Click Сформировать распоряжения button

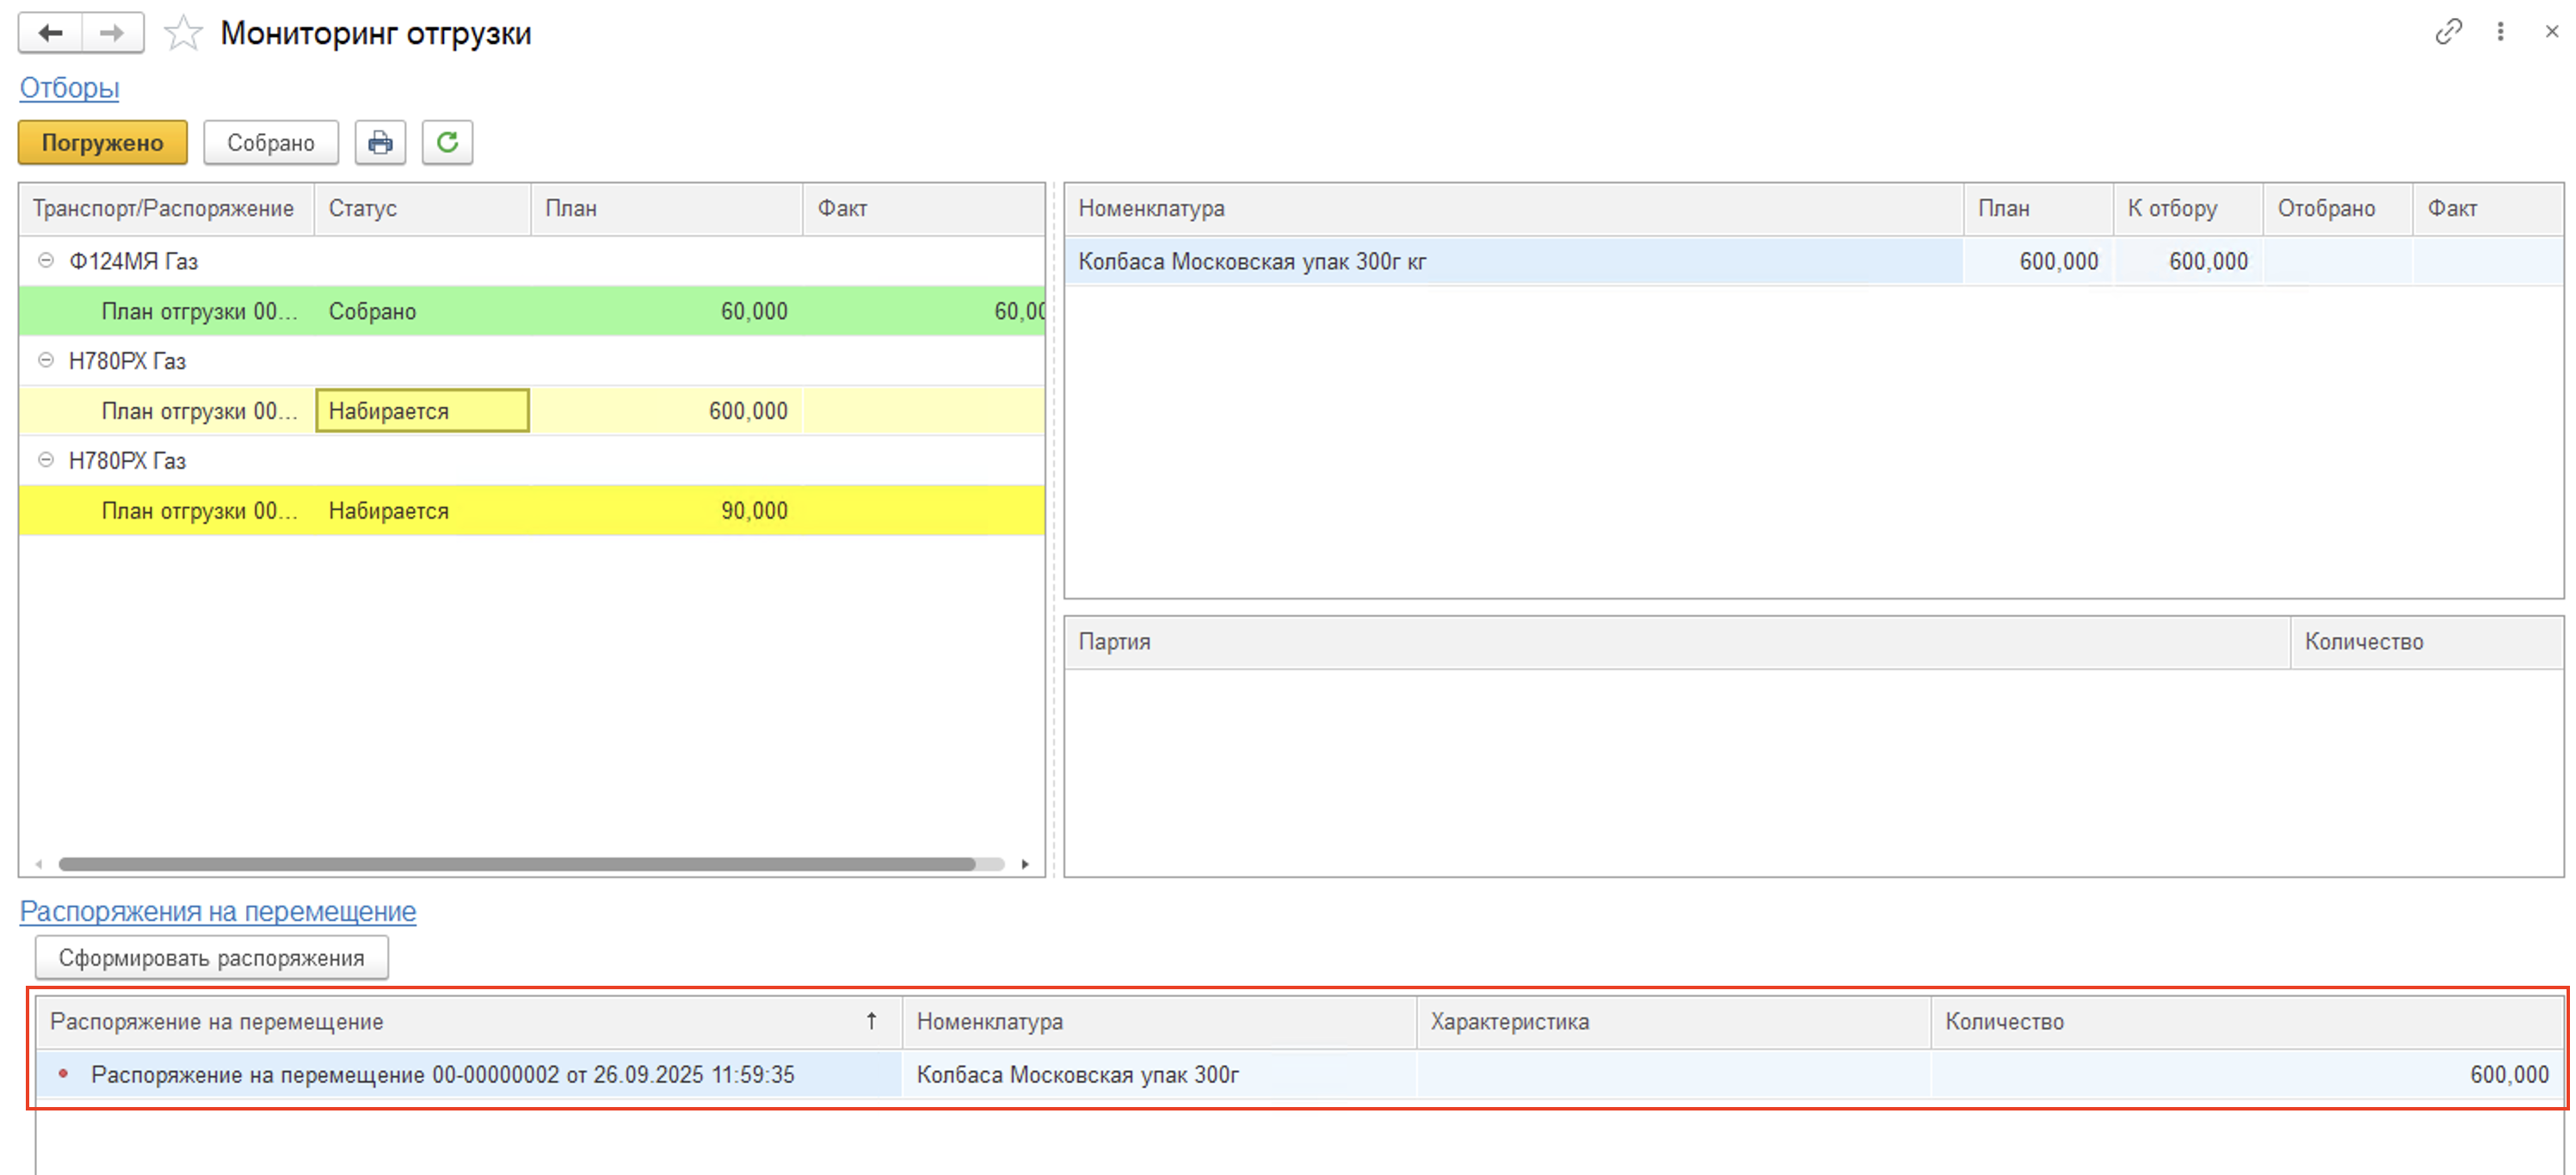tap(211, 958)
